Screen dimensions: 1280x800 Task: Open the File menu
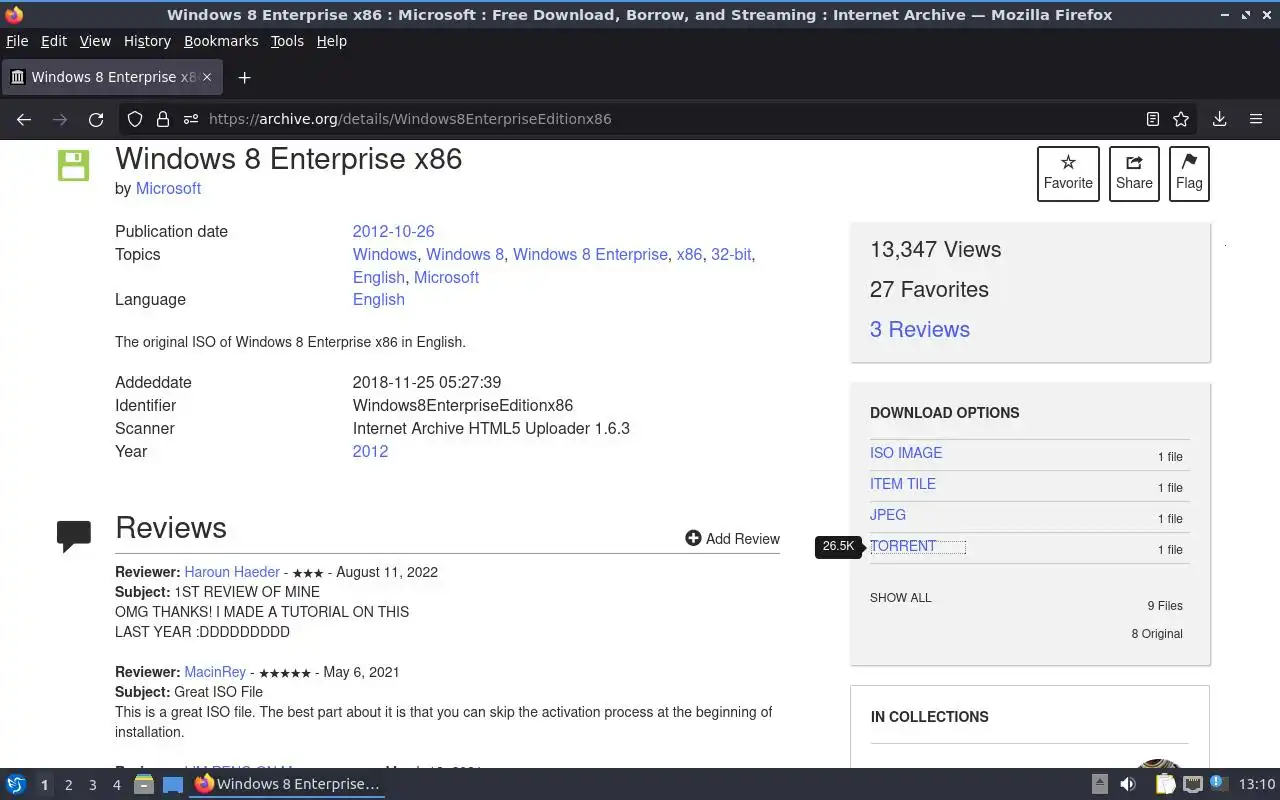17,41
